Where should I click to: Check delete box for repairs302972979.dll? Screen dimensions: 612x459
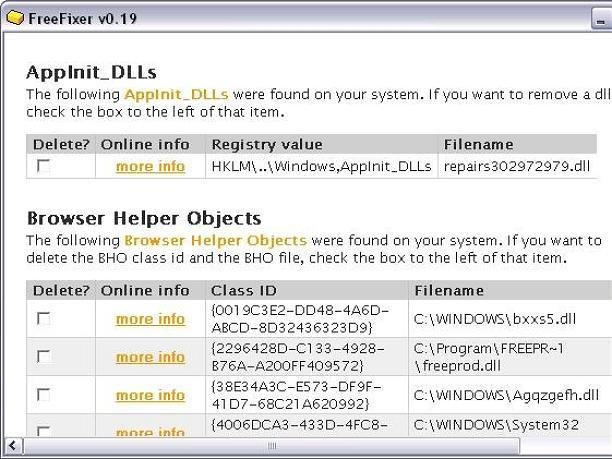(x=43, y=166)
